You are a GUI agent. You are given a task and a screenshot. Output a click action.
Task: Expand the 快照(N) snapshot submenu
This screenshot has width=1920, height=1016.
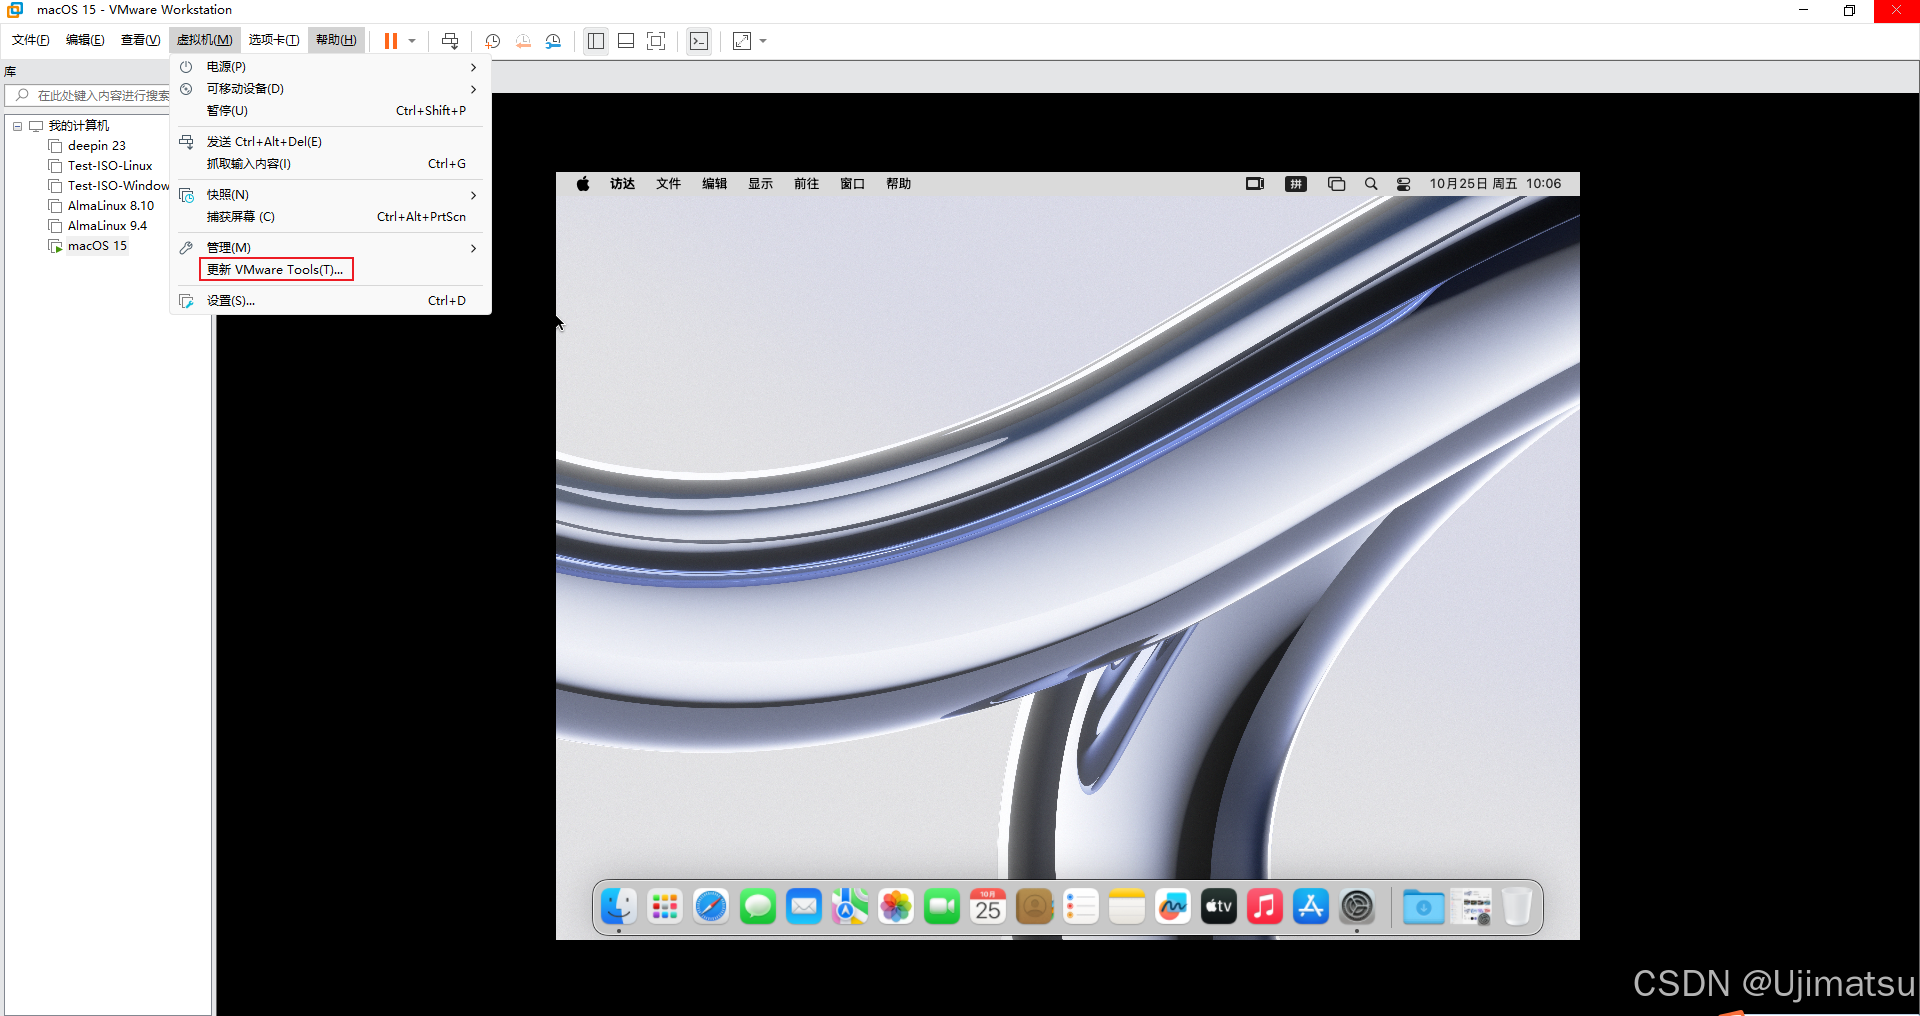pos(330,195)
